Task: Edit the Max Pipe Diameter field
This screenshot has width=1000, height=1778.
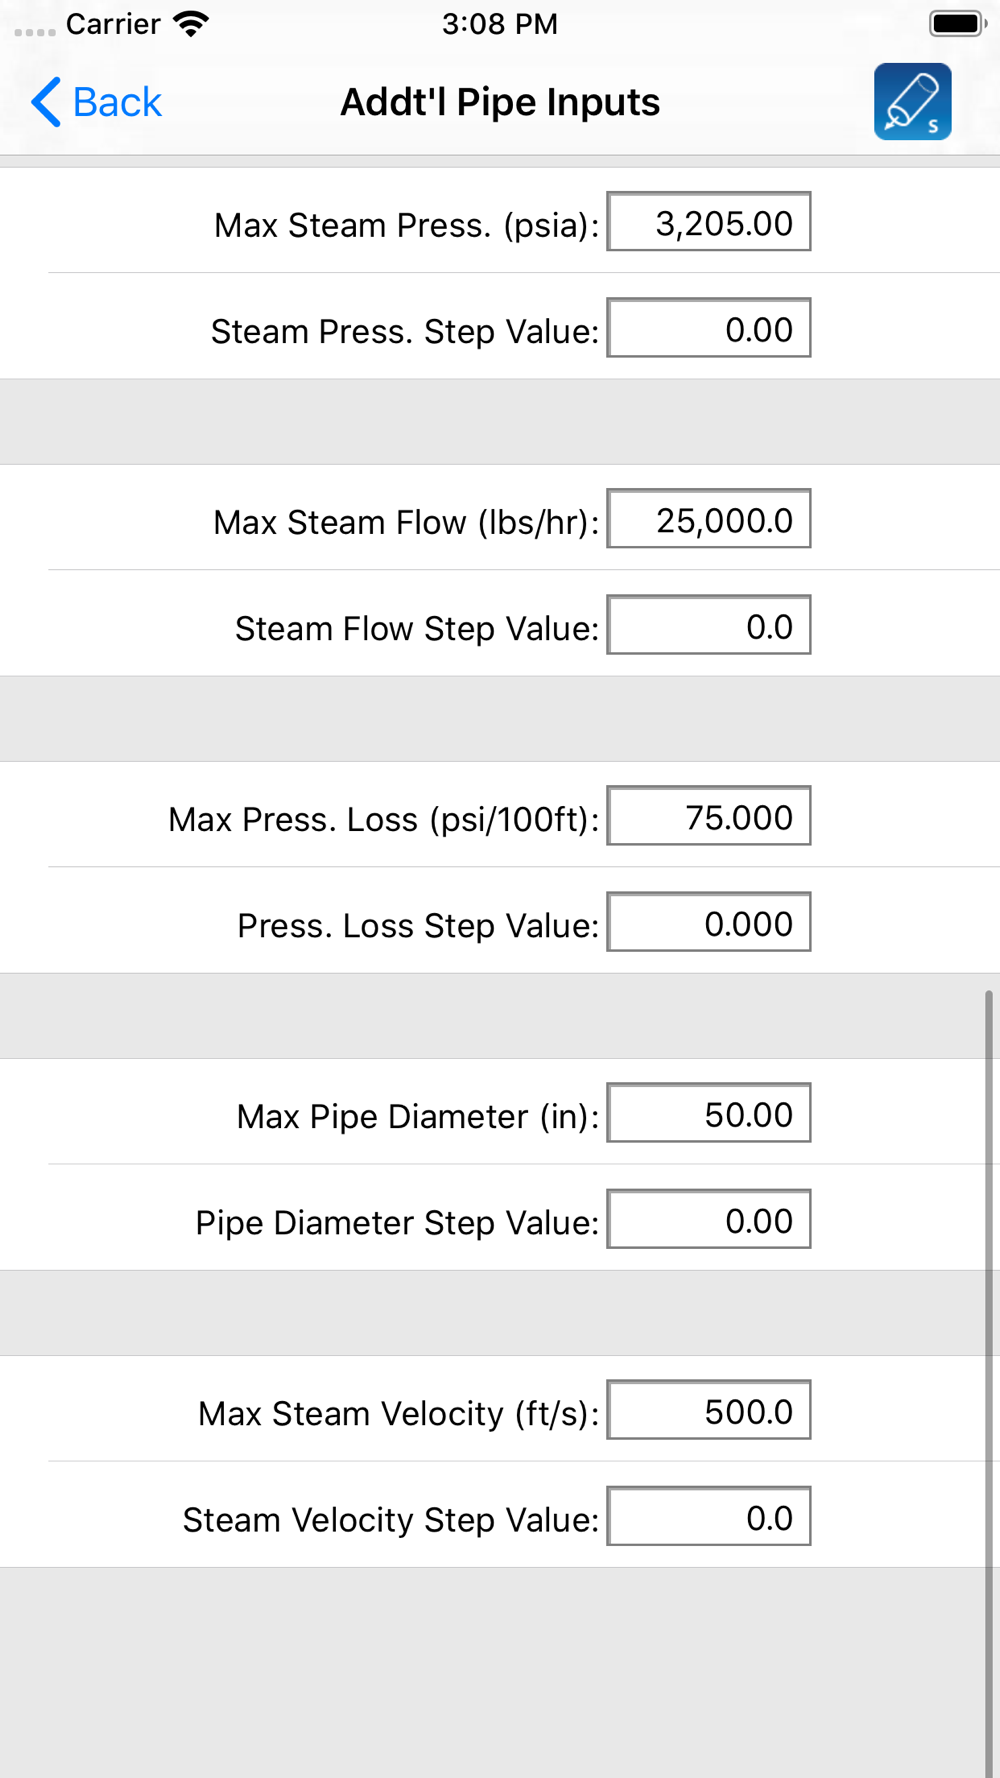Action: click(x=709, y=1113)
